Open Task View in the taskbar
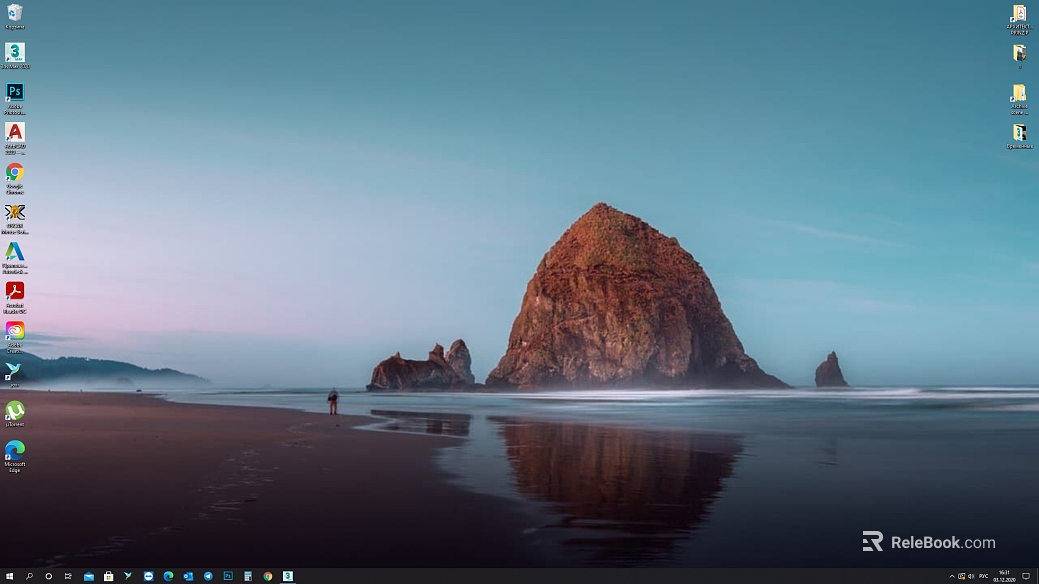 pyautogui.click(x=68, y=576)
